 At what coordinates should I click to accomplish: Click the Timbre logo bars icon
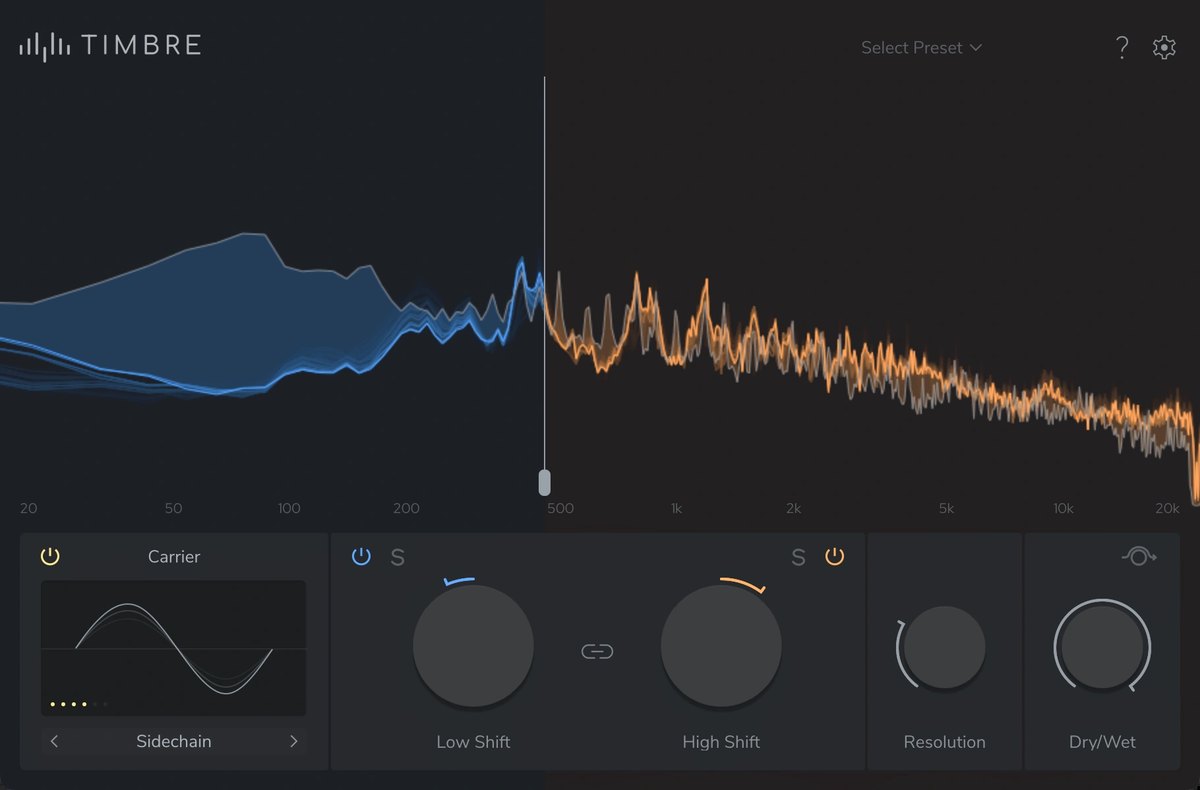pos(45,46)
